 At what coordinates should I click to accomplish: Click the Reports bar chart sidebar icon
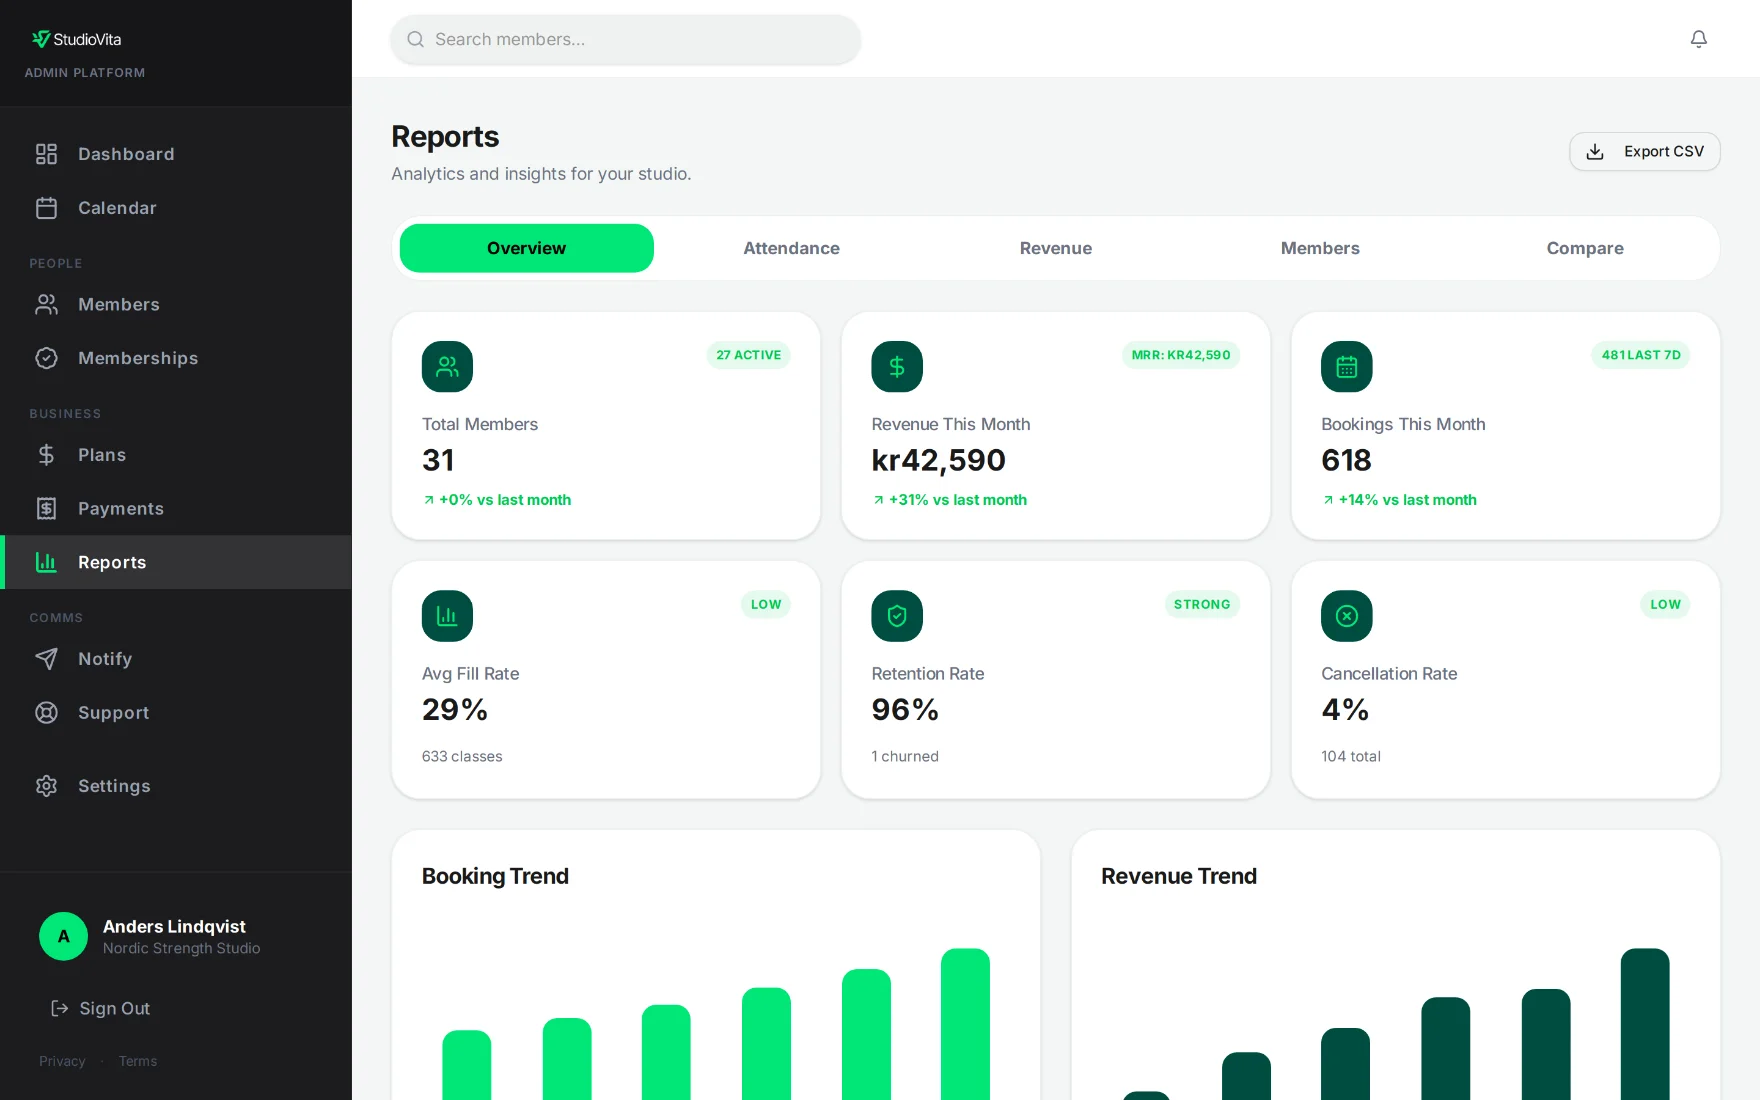46,562
